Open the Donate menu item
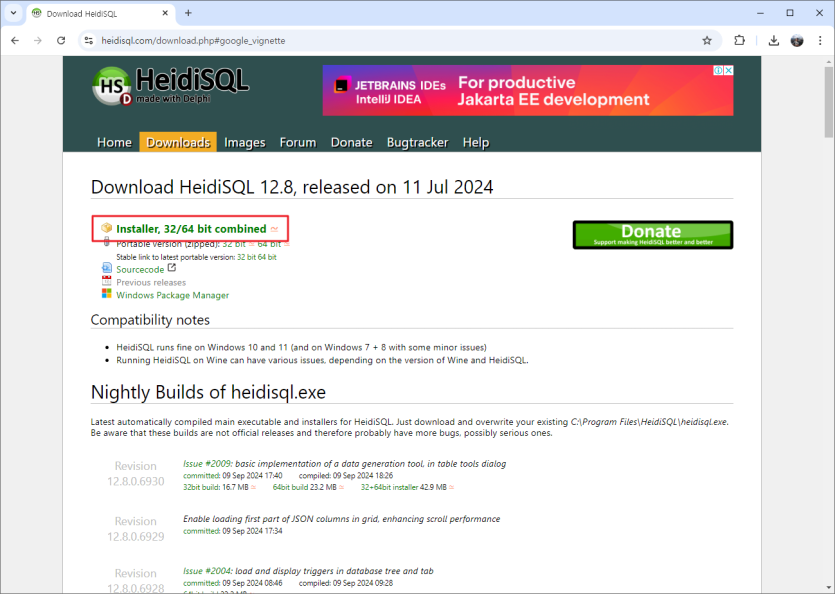Screen dimensions: 835x594 point(351,142)
